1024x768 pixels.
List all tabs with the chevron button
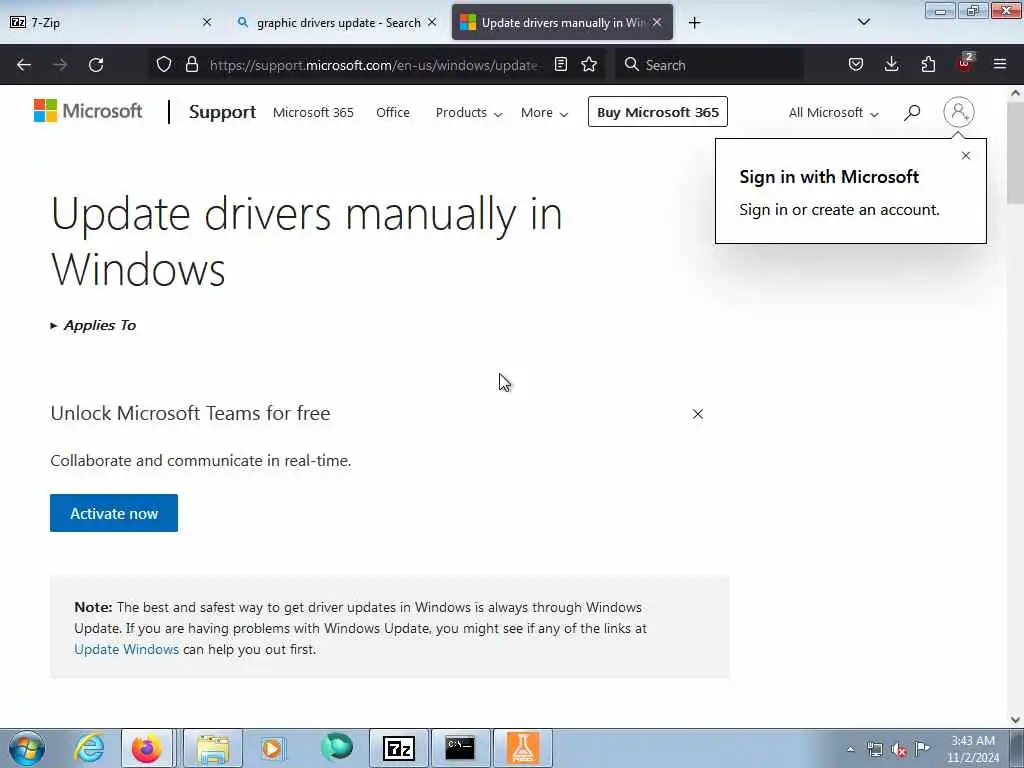pos(864,22)
